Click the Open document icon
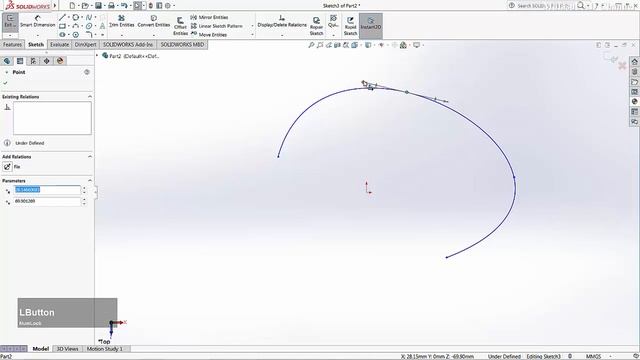This screenshot has height=360, width=640. [x=85, y=6]
